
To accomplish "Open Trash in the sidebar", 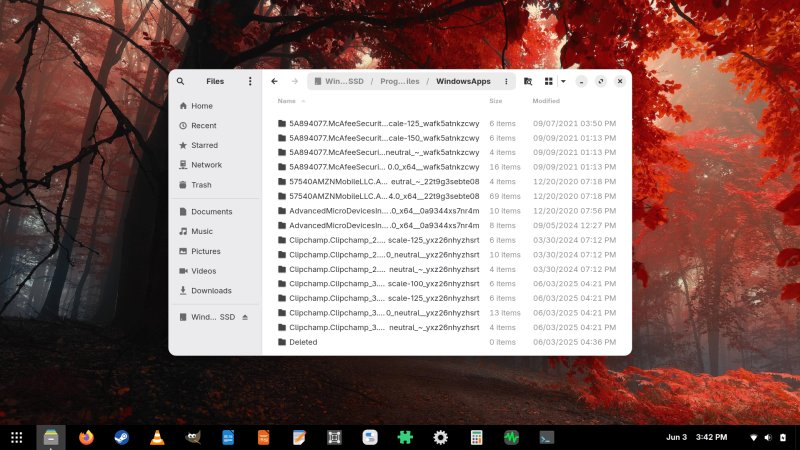I will [x=201, y=185].
